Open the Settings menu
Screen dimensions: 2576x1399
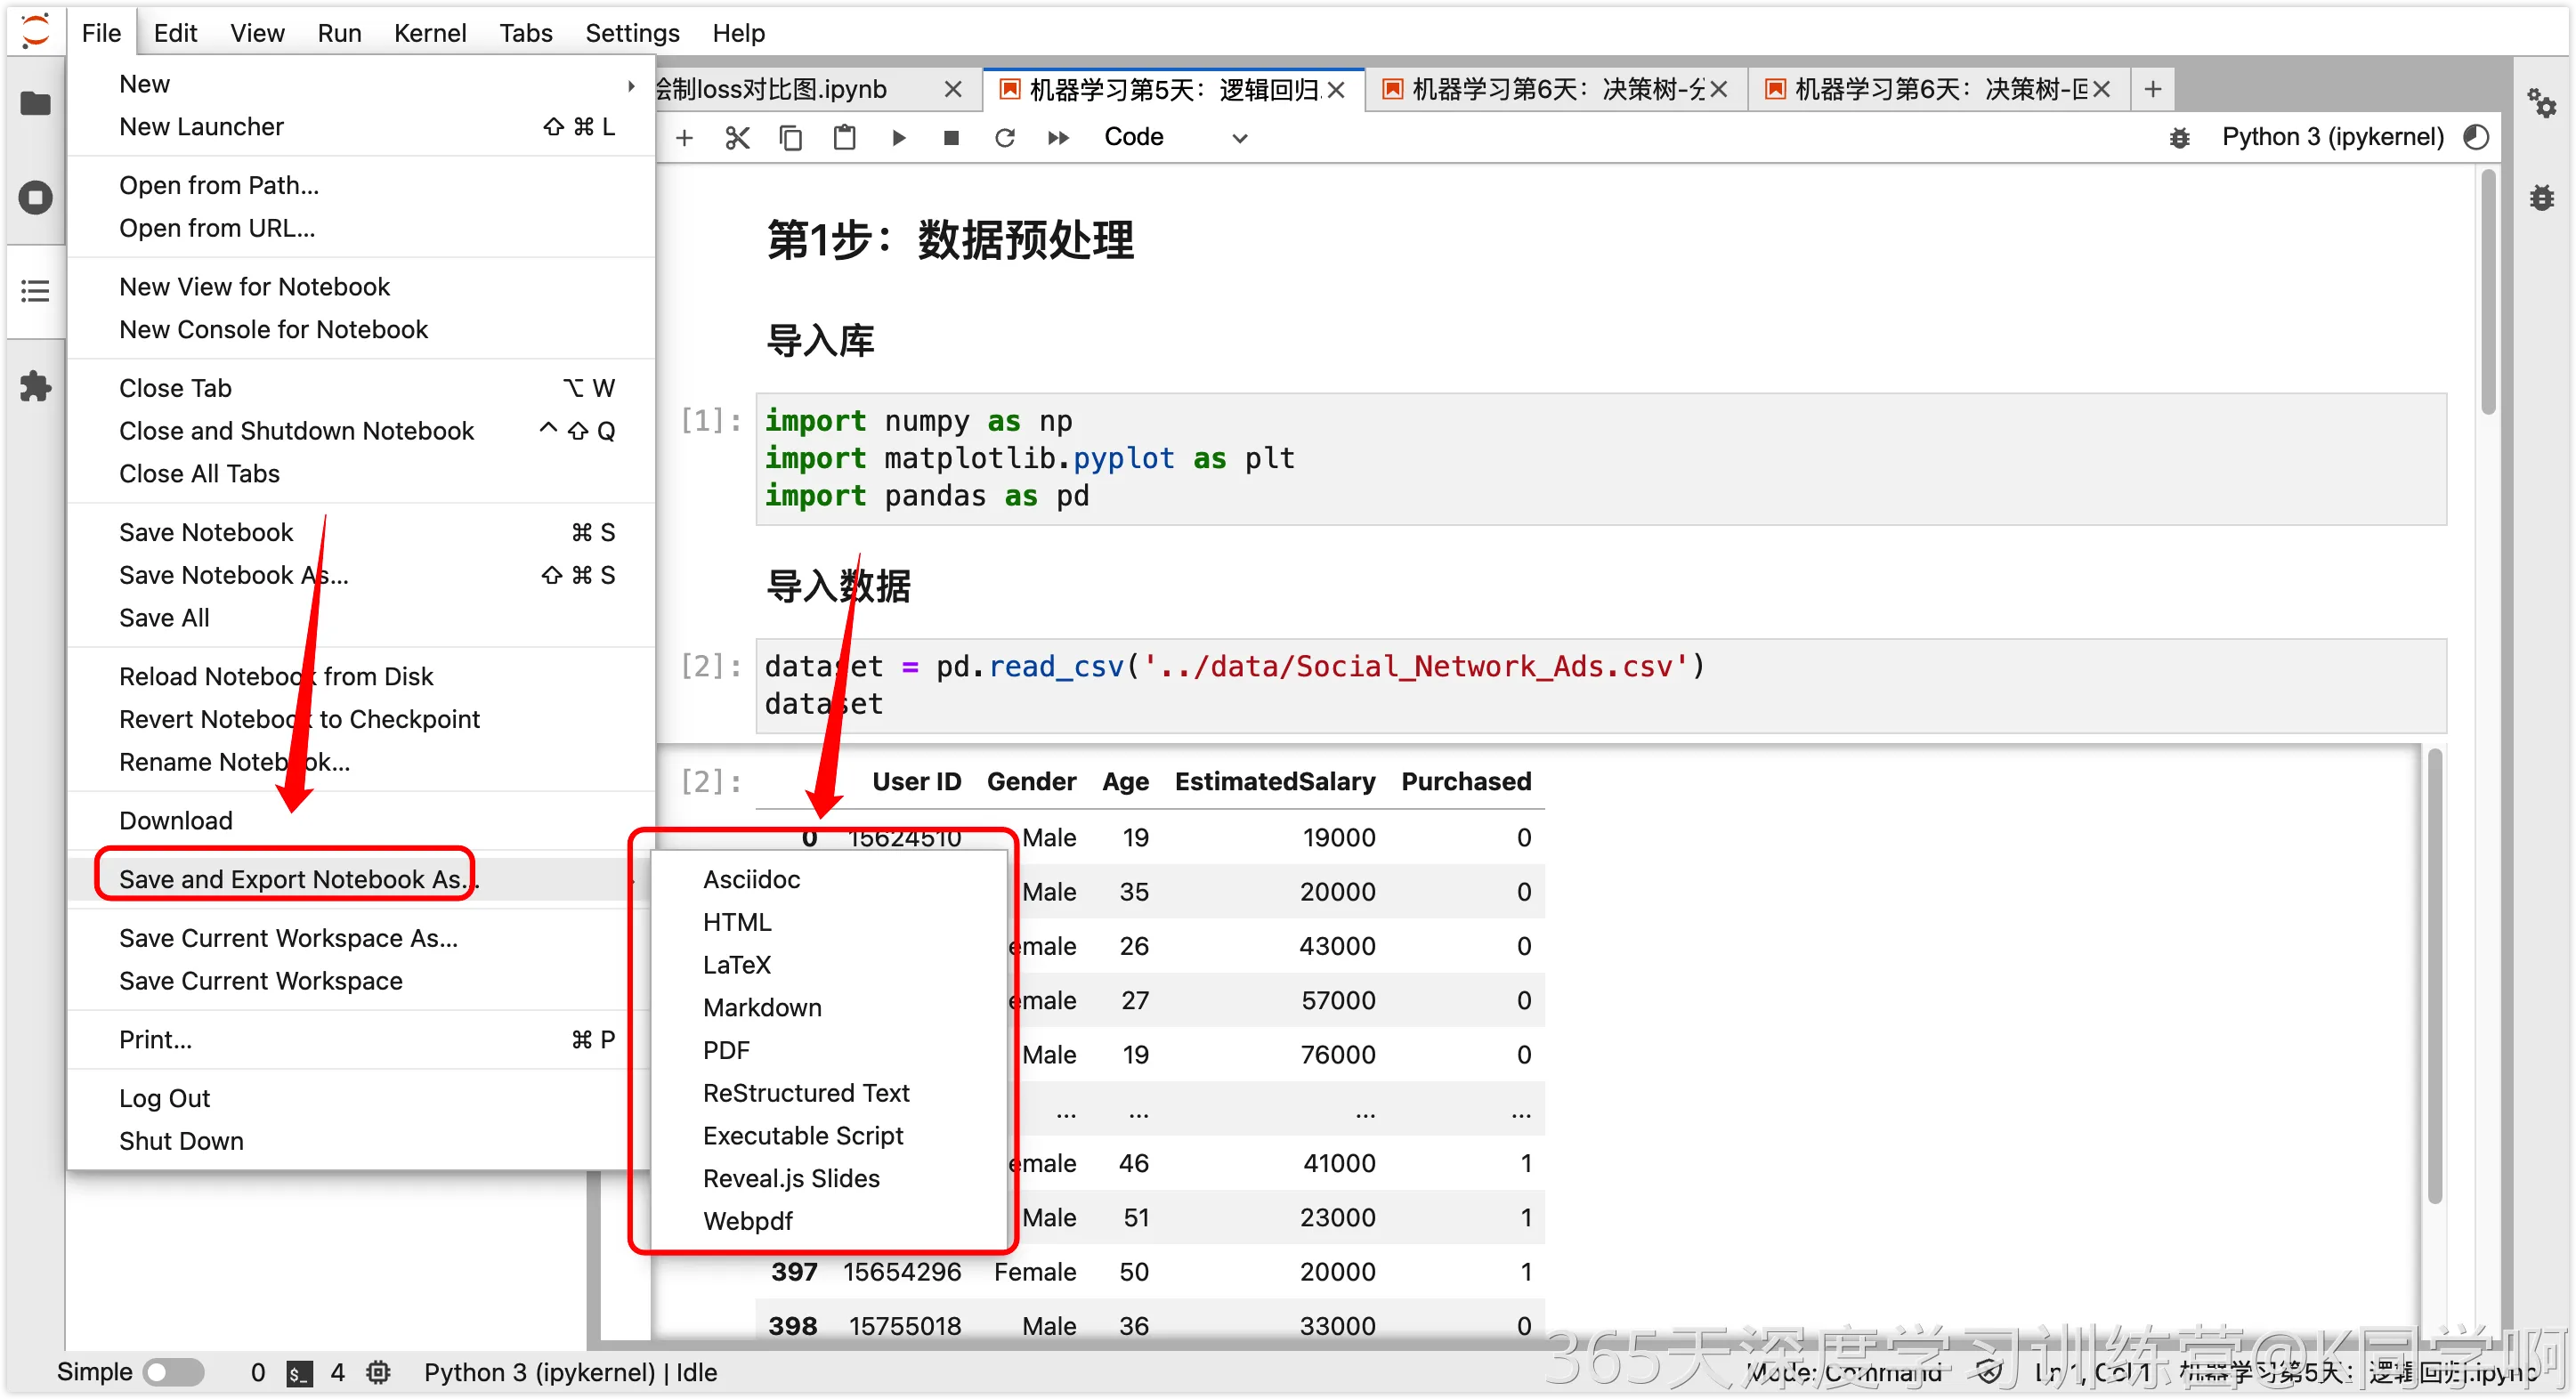632,33
